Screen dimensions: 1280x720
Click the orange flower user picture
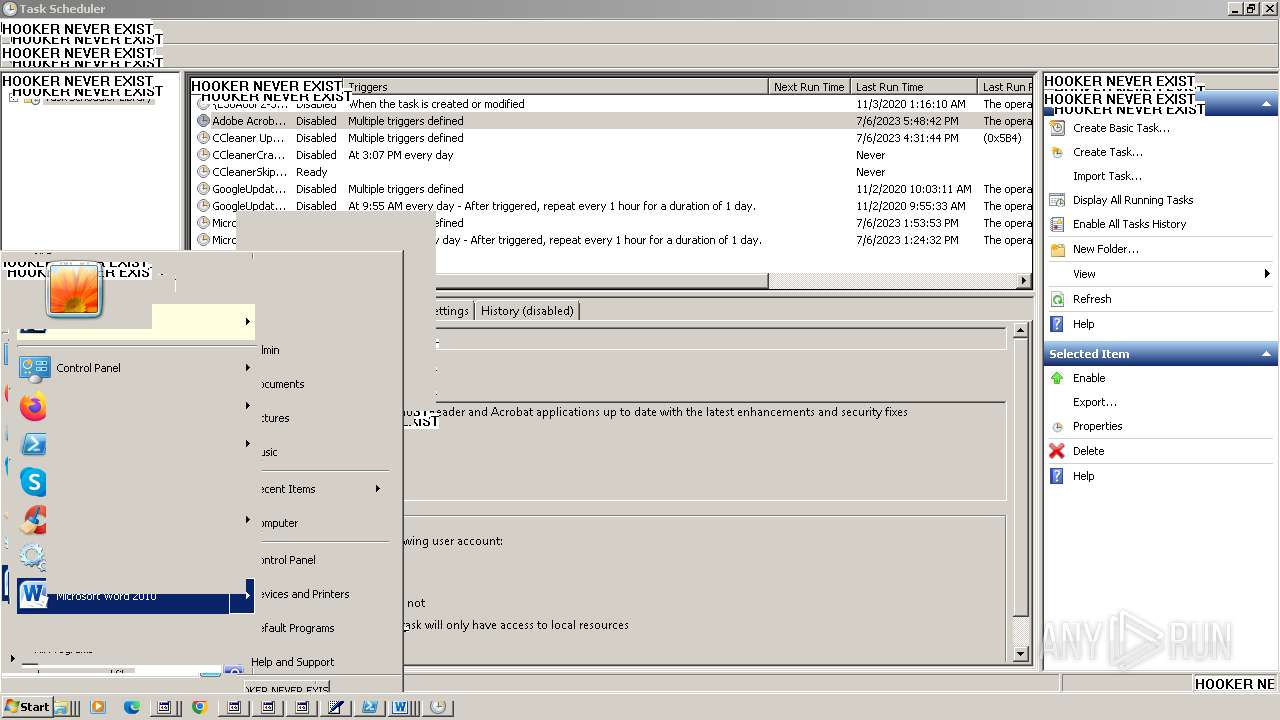point(74,290)
